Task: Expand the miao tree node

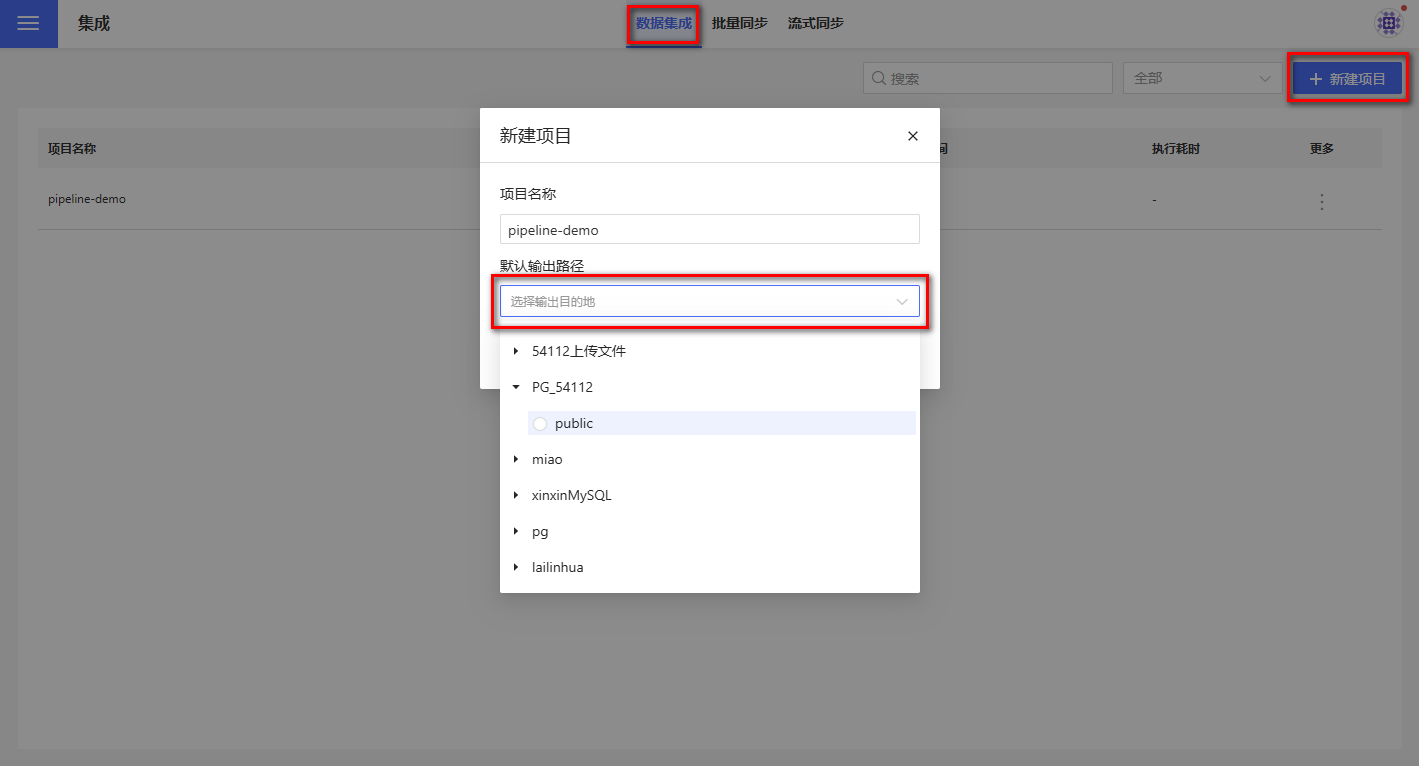Action: [516, 459]
